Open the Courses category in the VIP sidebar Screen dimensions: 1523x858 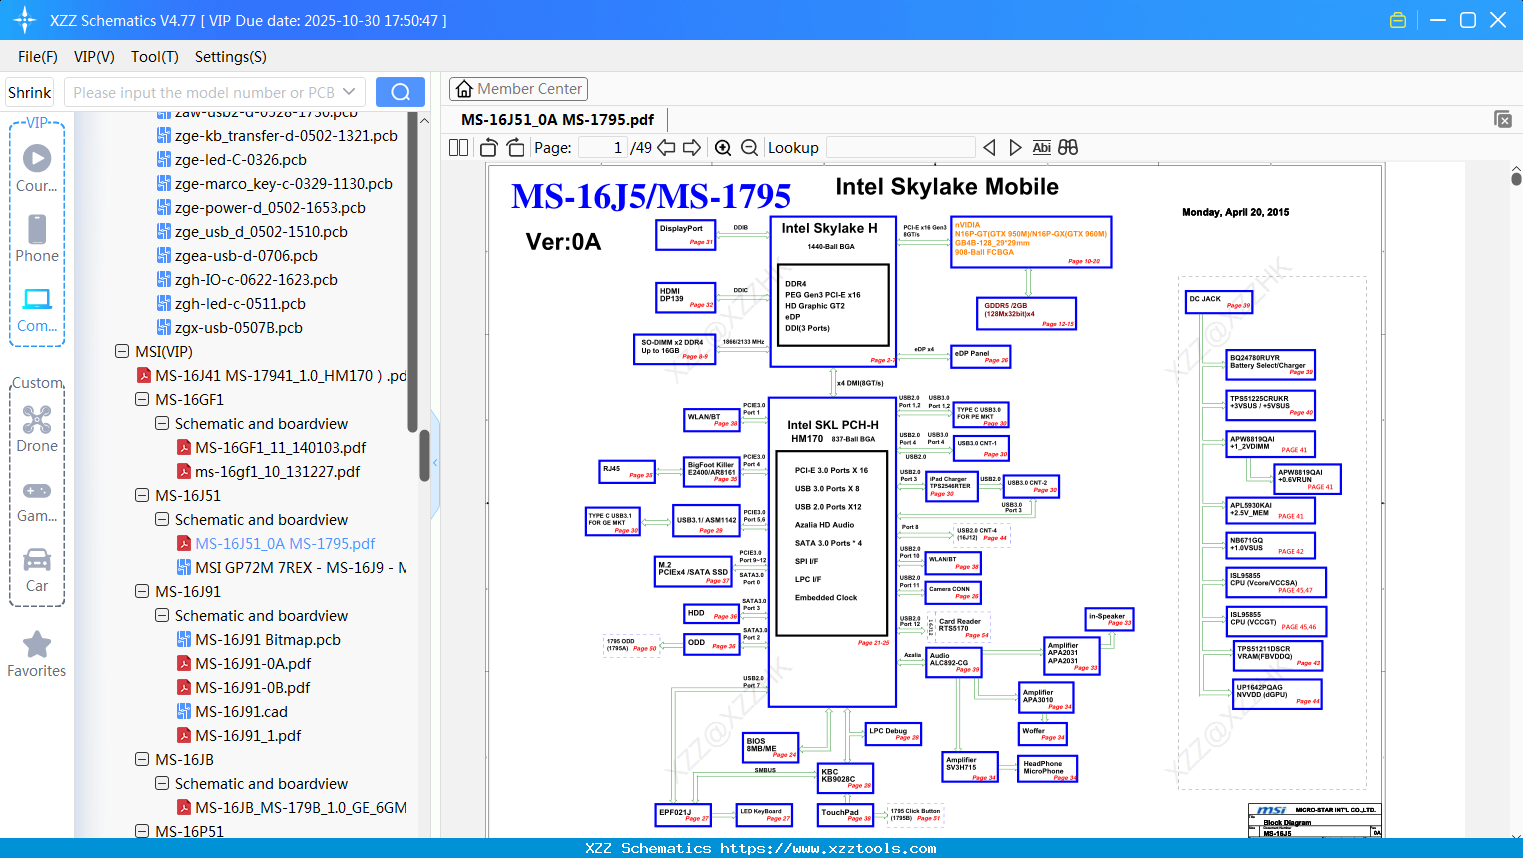click(x=37, y=169)
